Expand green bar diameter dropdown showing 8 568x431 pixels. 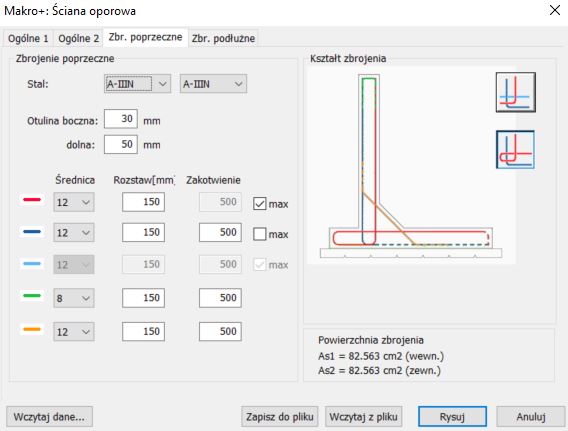click(74, 298)
